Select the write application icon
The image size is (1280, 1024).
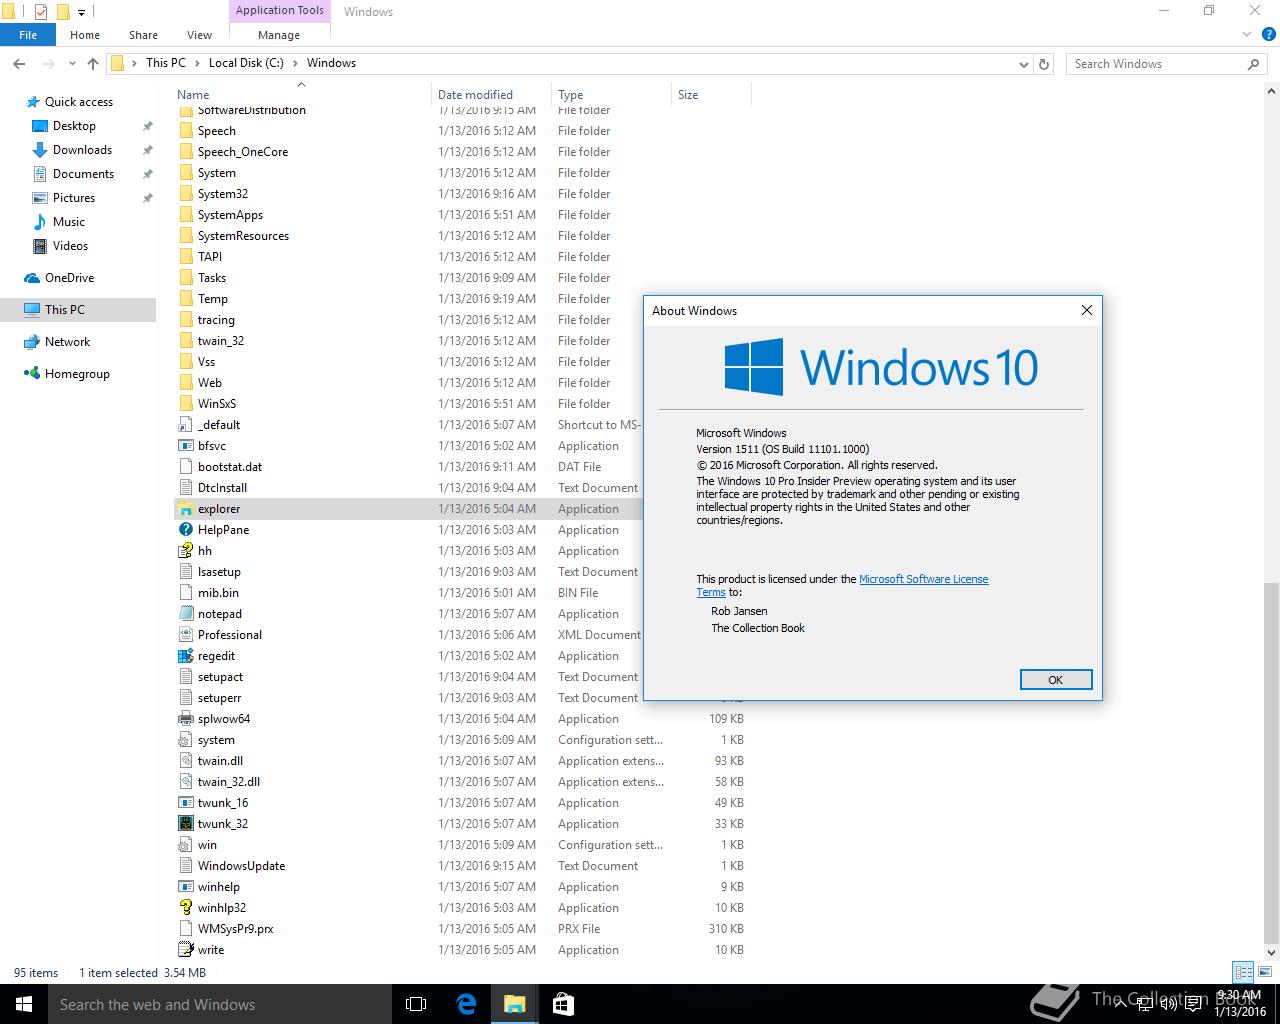point(185,950)
